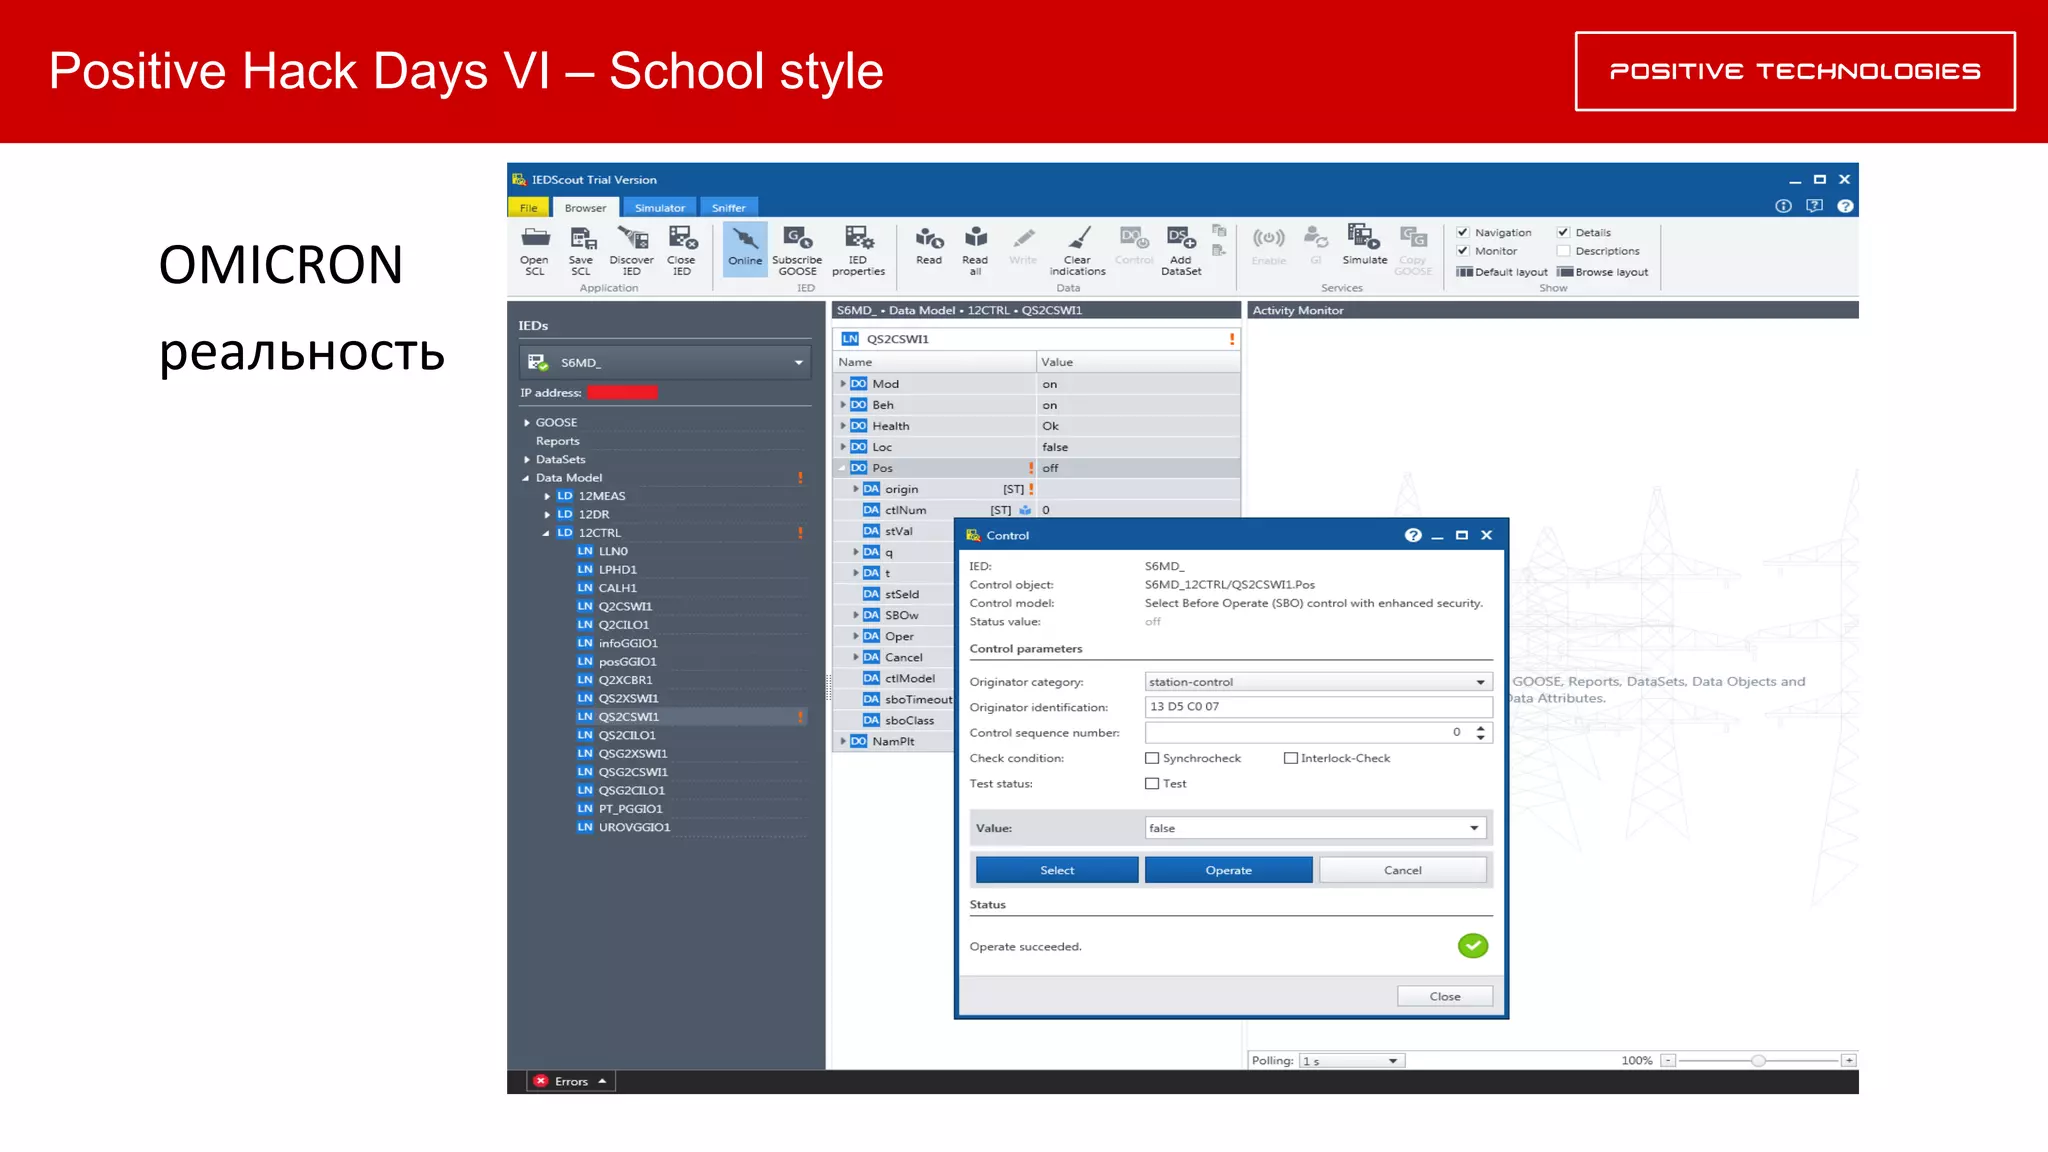Viewport: 2048px width, 1152px height.
Task: Select the Health data object row
Action: [1037, 426]
